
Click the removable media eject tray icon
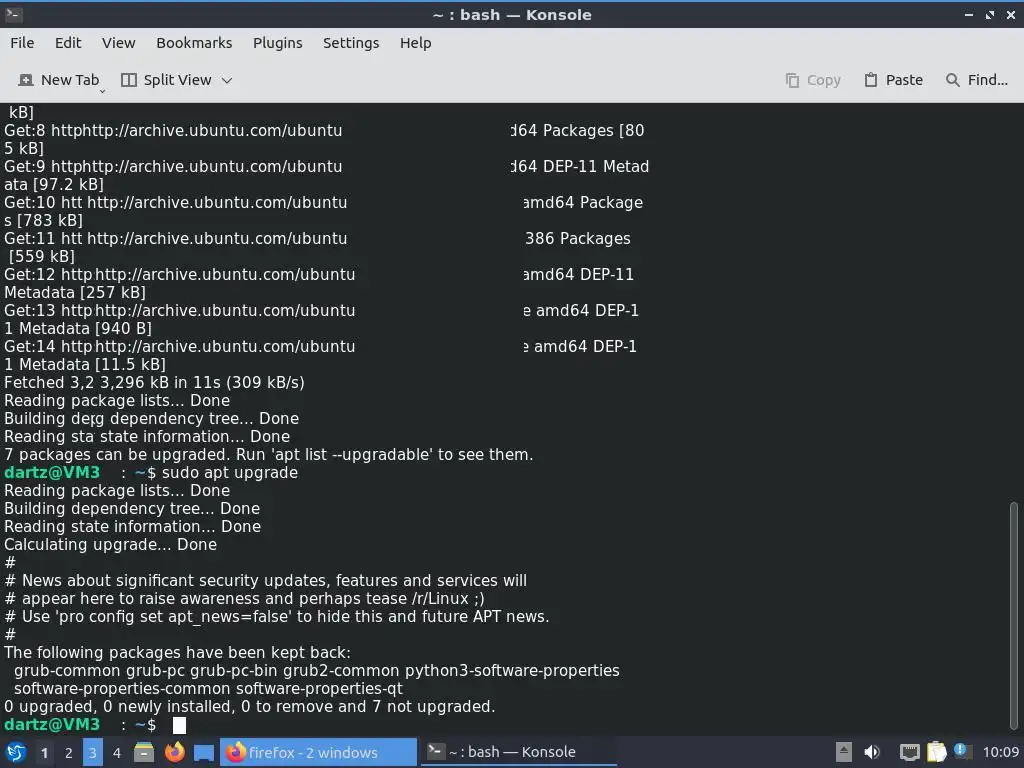pyautogui.click(x=844, y=752)
